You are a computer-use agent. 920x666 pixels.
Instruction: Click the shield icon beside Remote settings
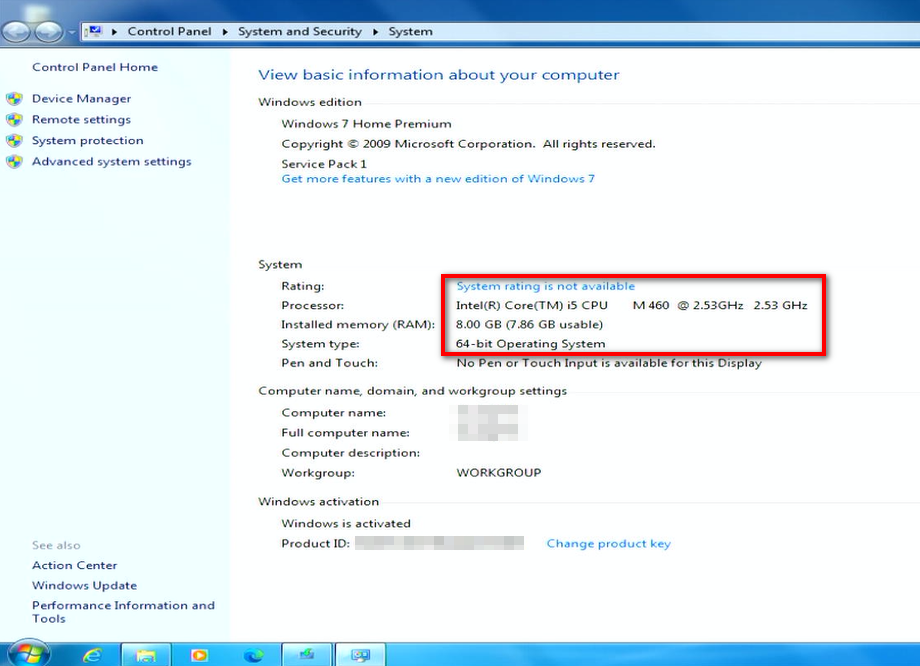(x=15, y=120)
